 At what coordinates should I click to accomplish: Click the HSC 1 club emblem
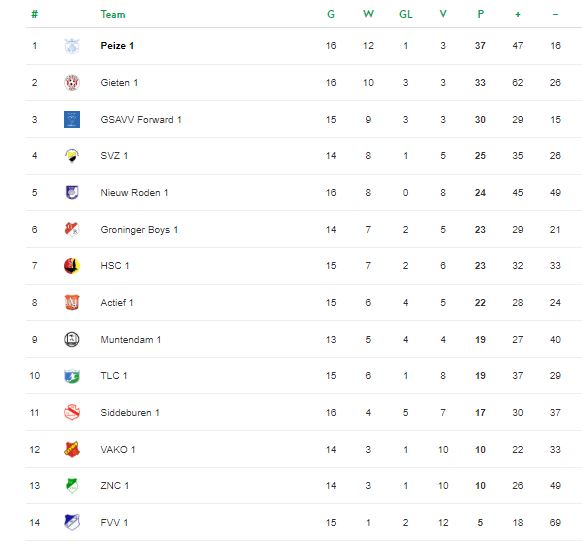[x=72, y=266]
